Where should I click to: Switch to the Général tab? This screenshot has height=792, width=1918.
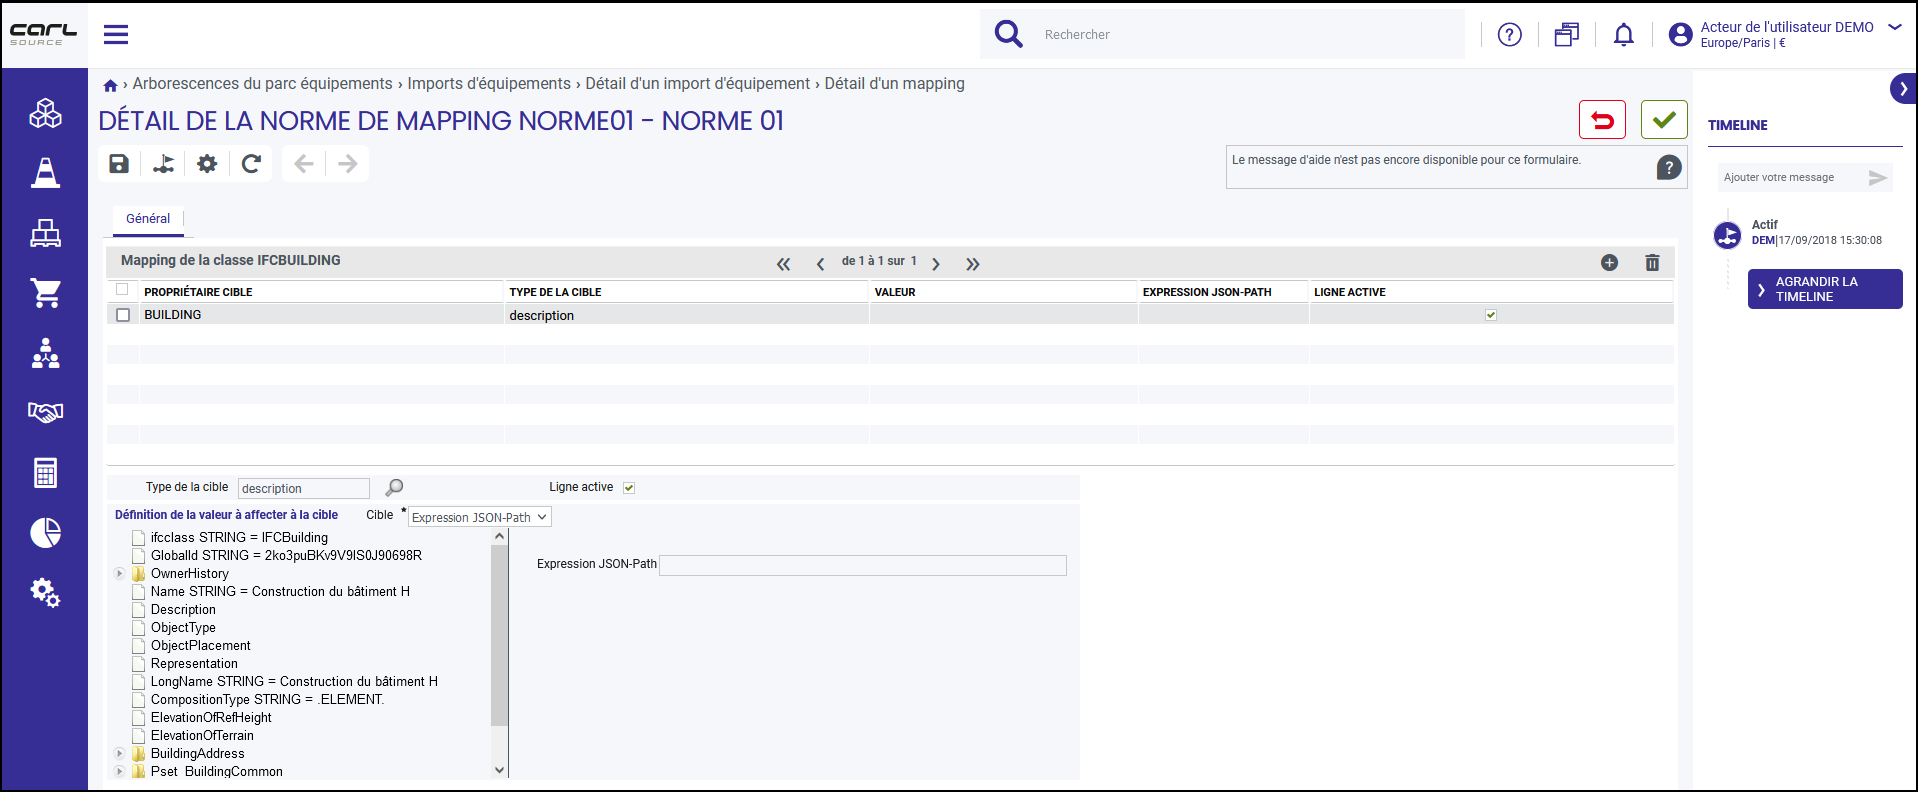[x=148, y=219]
